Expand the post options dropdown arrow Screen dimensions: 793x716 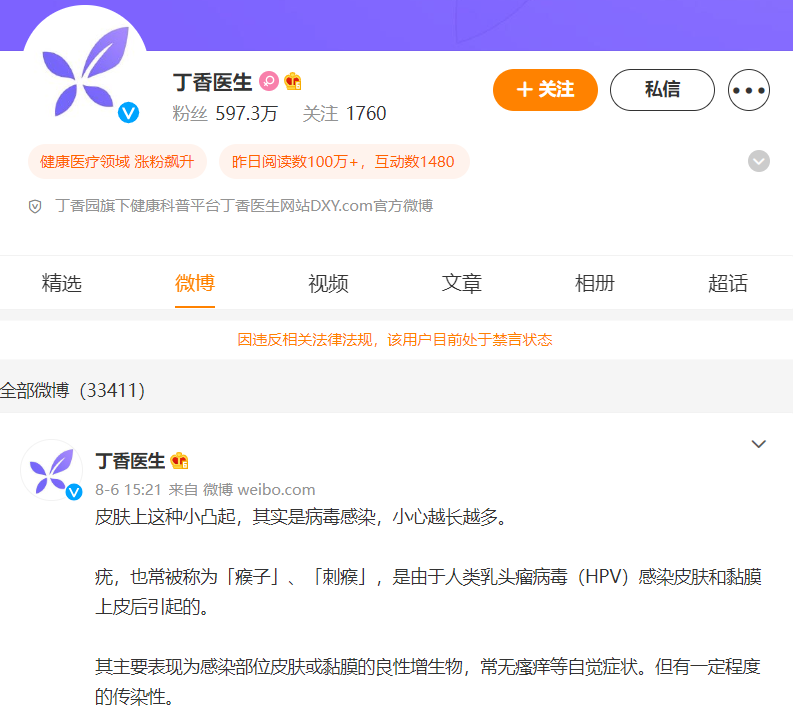tap(759, 444)
